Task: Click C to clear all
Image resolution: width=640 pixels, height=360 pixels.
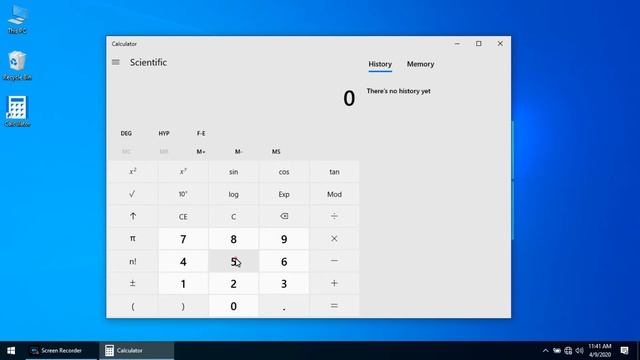Action: (233, 217)
